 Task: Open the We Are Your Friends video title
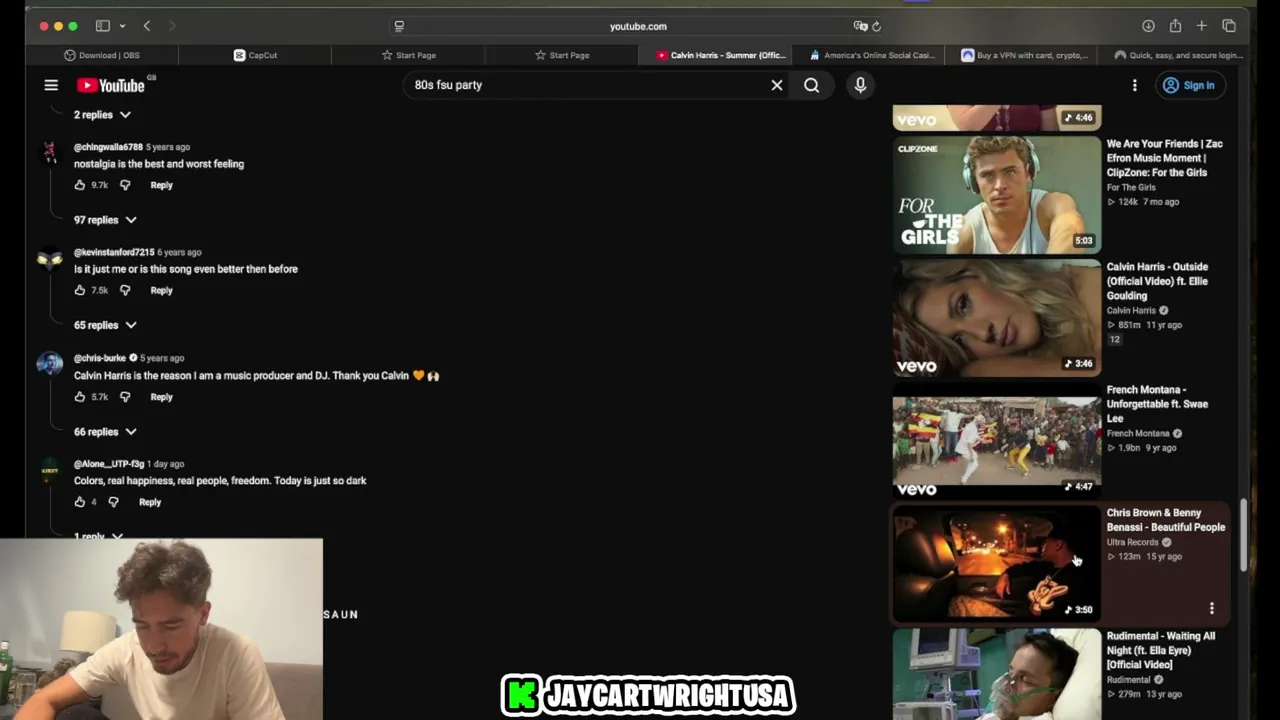(1164, 158)
